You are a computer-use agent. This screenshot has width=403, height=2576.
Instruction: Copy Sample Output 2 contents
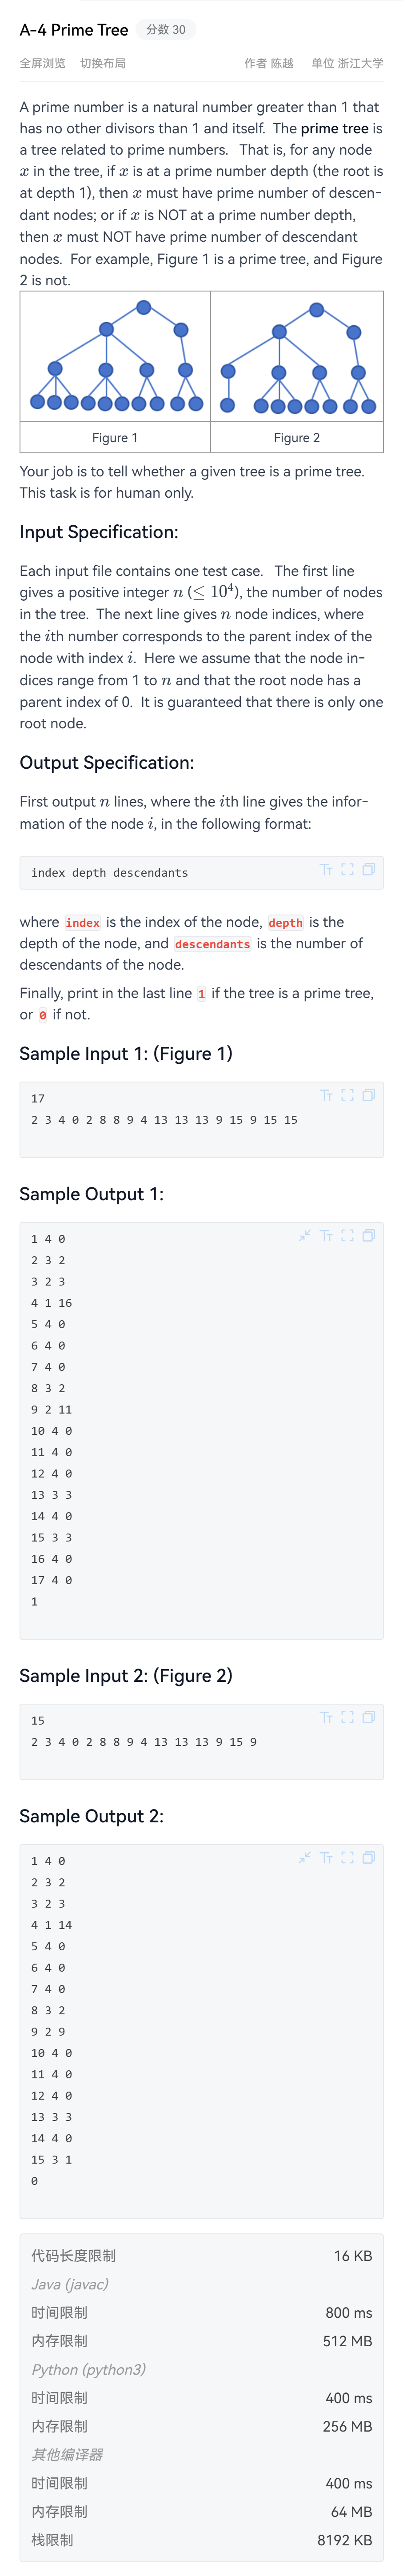tap(368, 1858)
